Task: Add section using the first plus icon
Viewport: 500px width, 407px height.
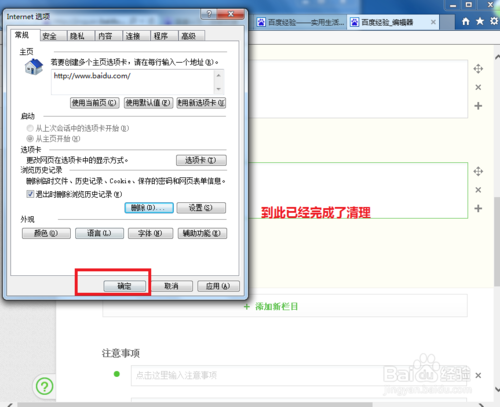Action: [x=478, y=106]
